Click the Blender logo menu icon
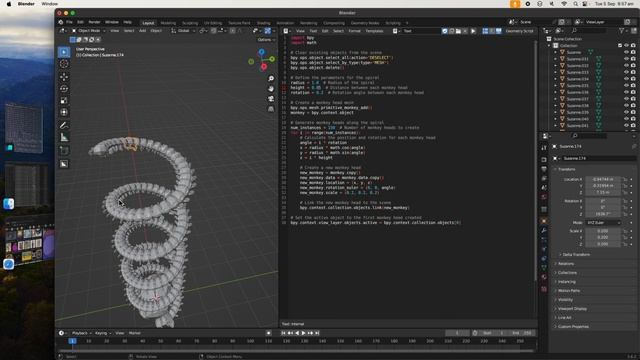640x360 pixels. pos(61,22)
